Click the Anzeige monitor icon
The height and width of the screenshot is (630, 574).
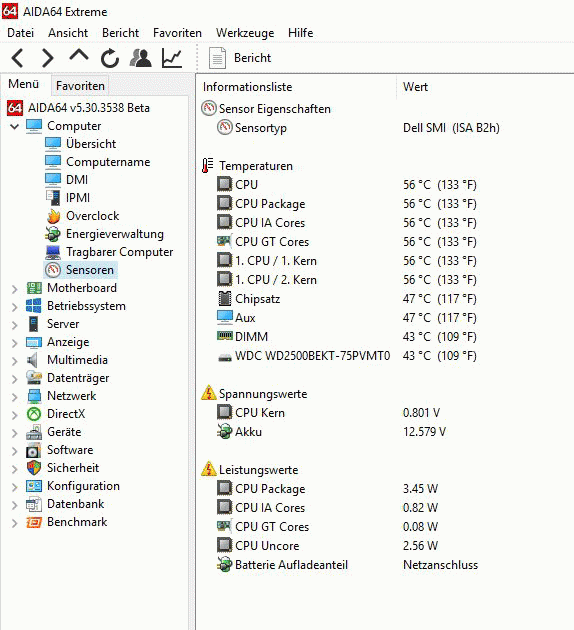34,342
